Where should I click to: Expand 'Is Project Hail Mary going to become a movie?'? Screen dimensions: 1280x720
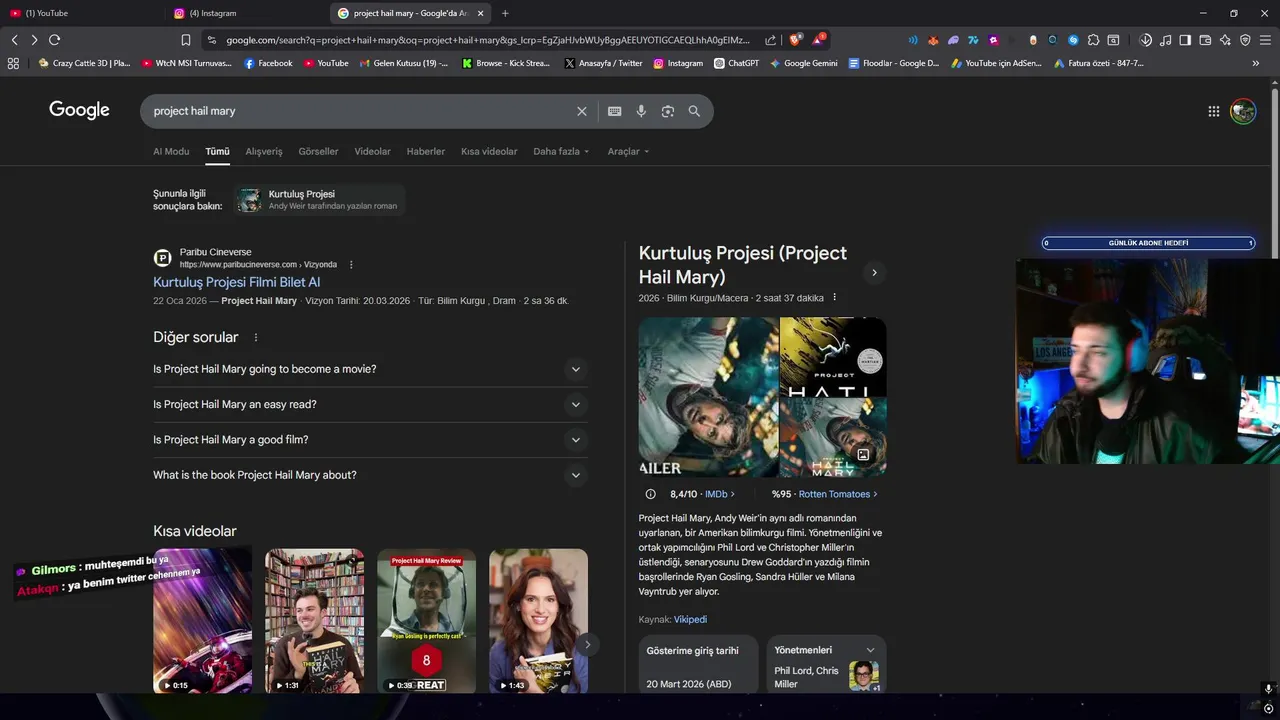click(370, 369)
